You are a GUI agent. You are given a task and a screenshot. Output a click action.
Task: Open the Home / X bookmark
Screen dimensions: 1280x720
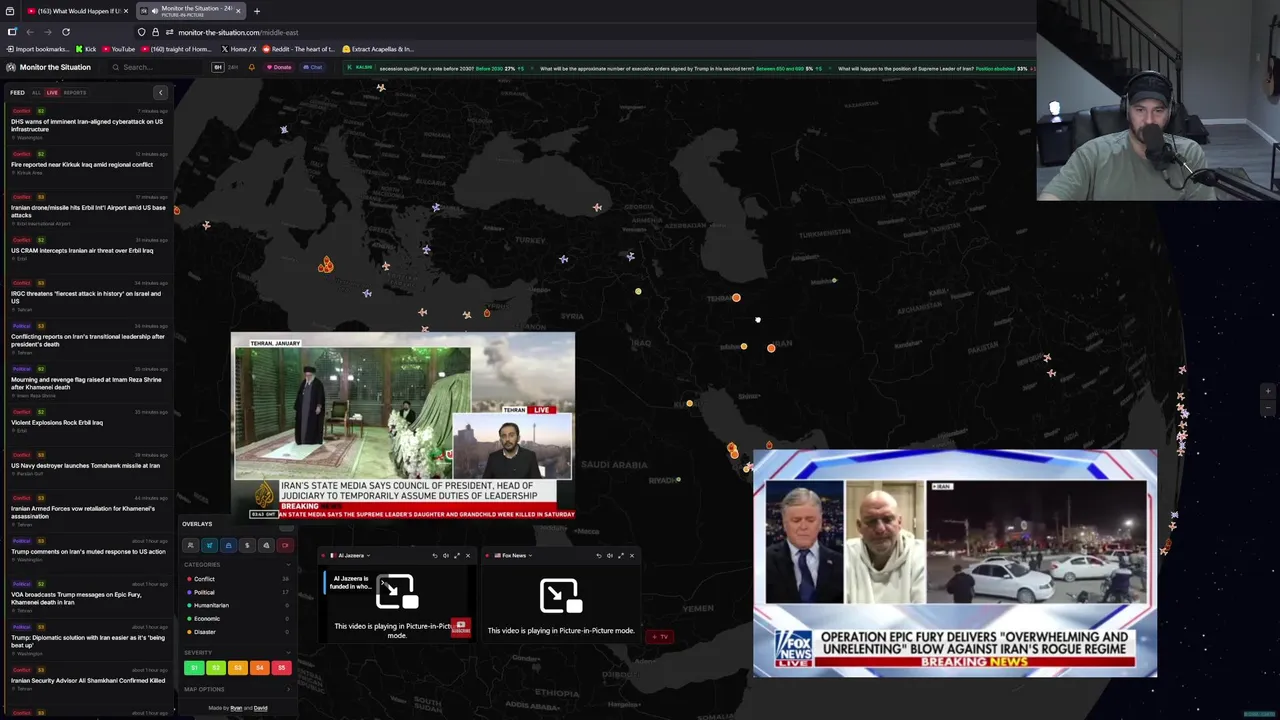pyautogui.click(x=238, y=49)
